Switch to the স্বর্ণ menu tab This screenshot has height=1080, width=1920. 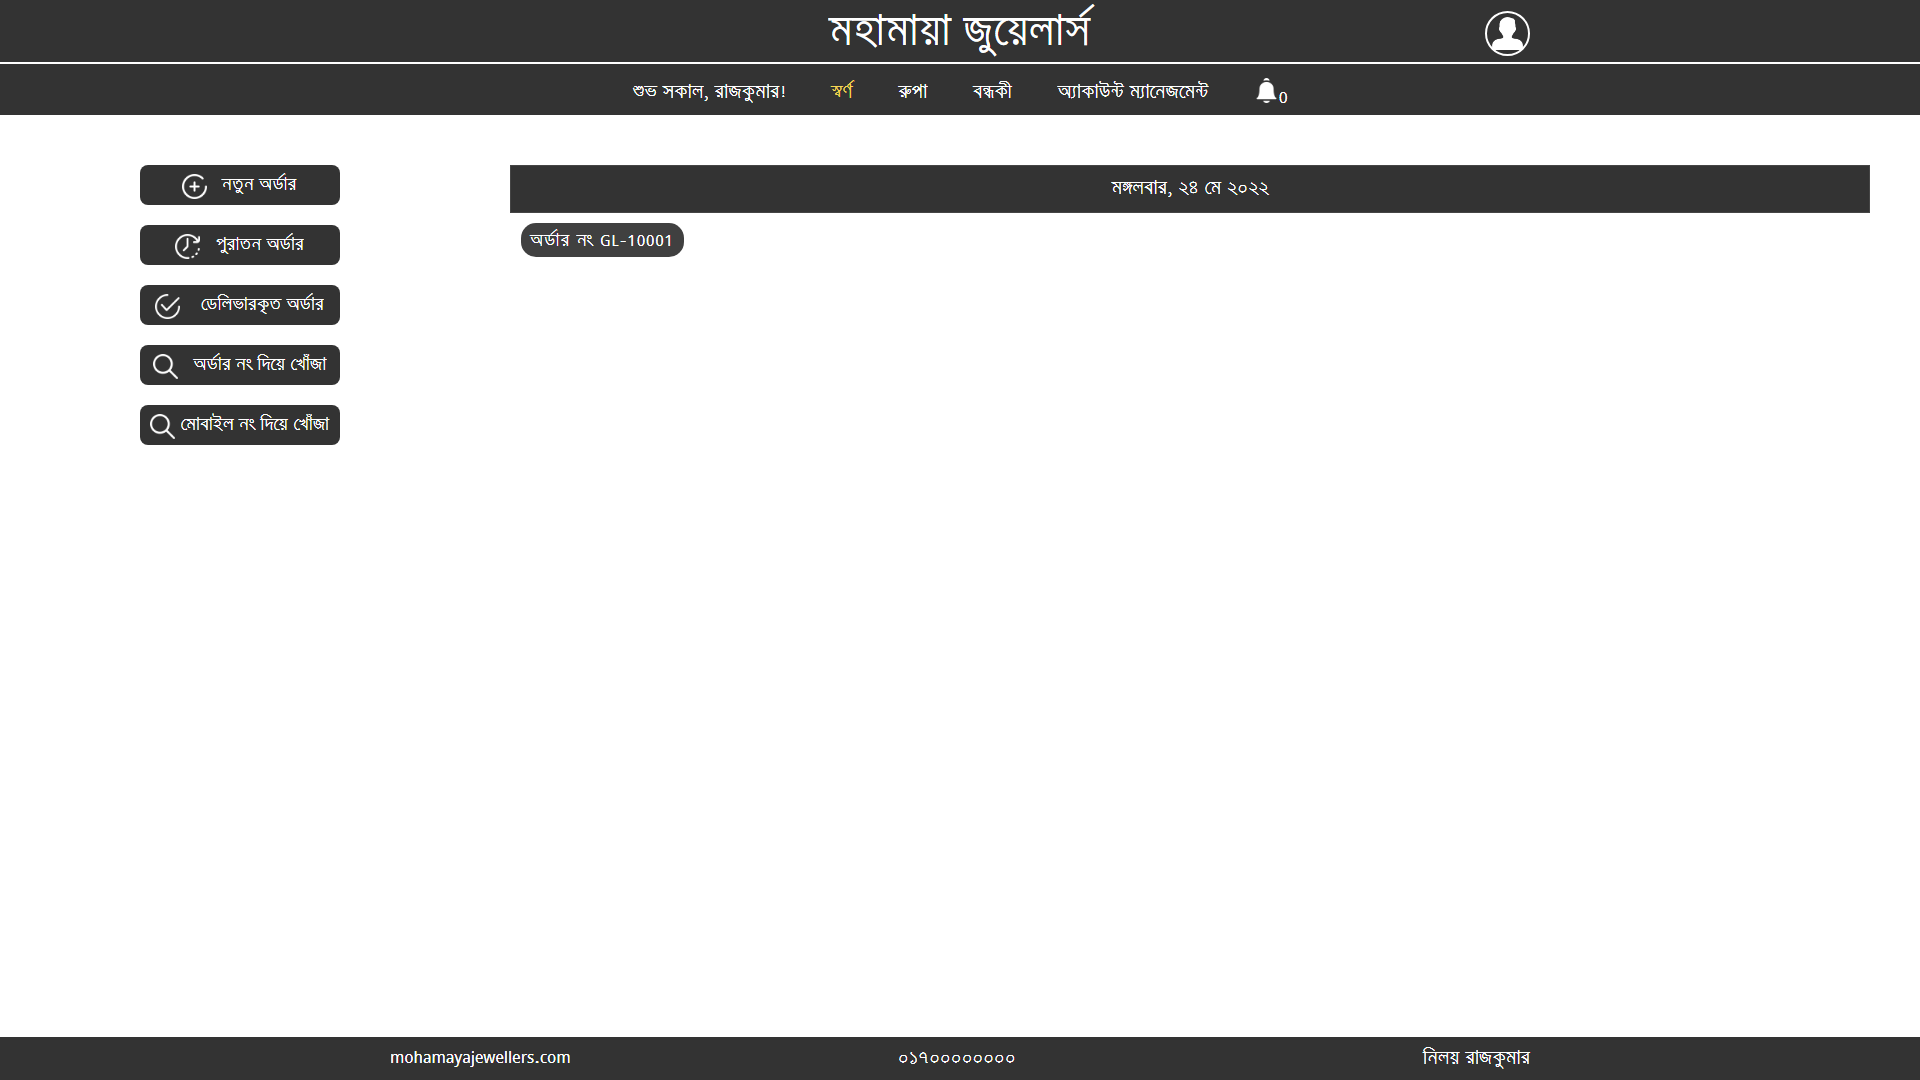(x=842, y=91)
